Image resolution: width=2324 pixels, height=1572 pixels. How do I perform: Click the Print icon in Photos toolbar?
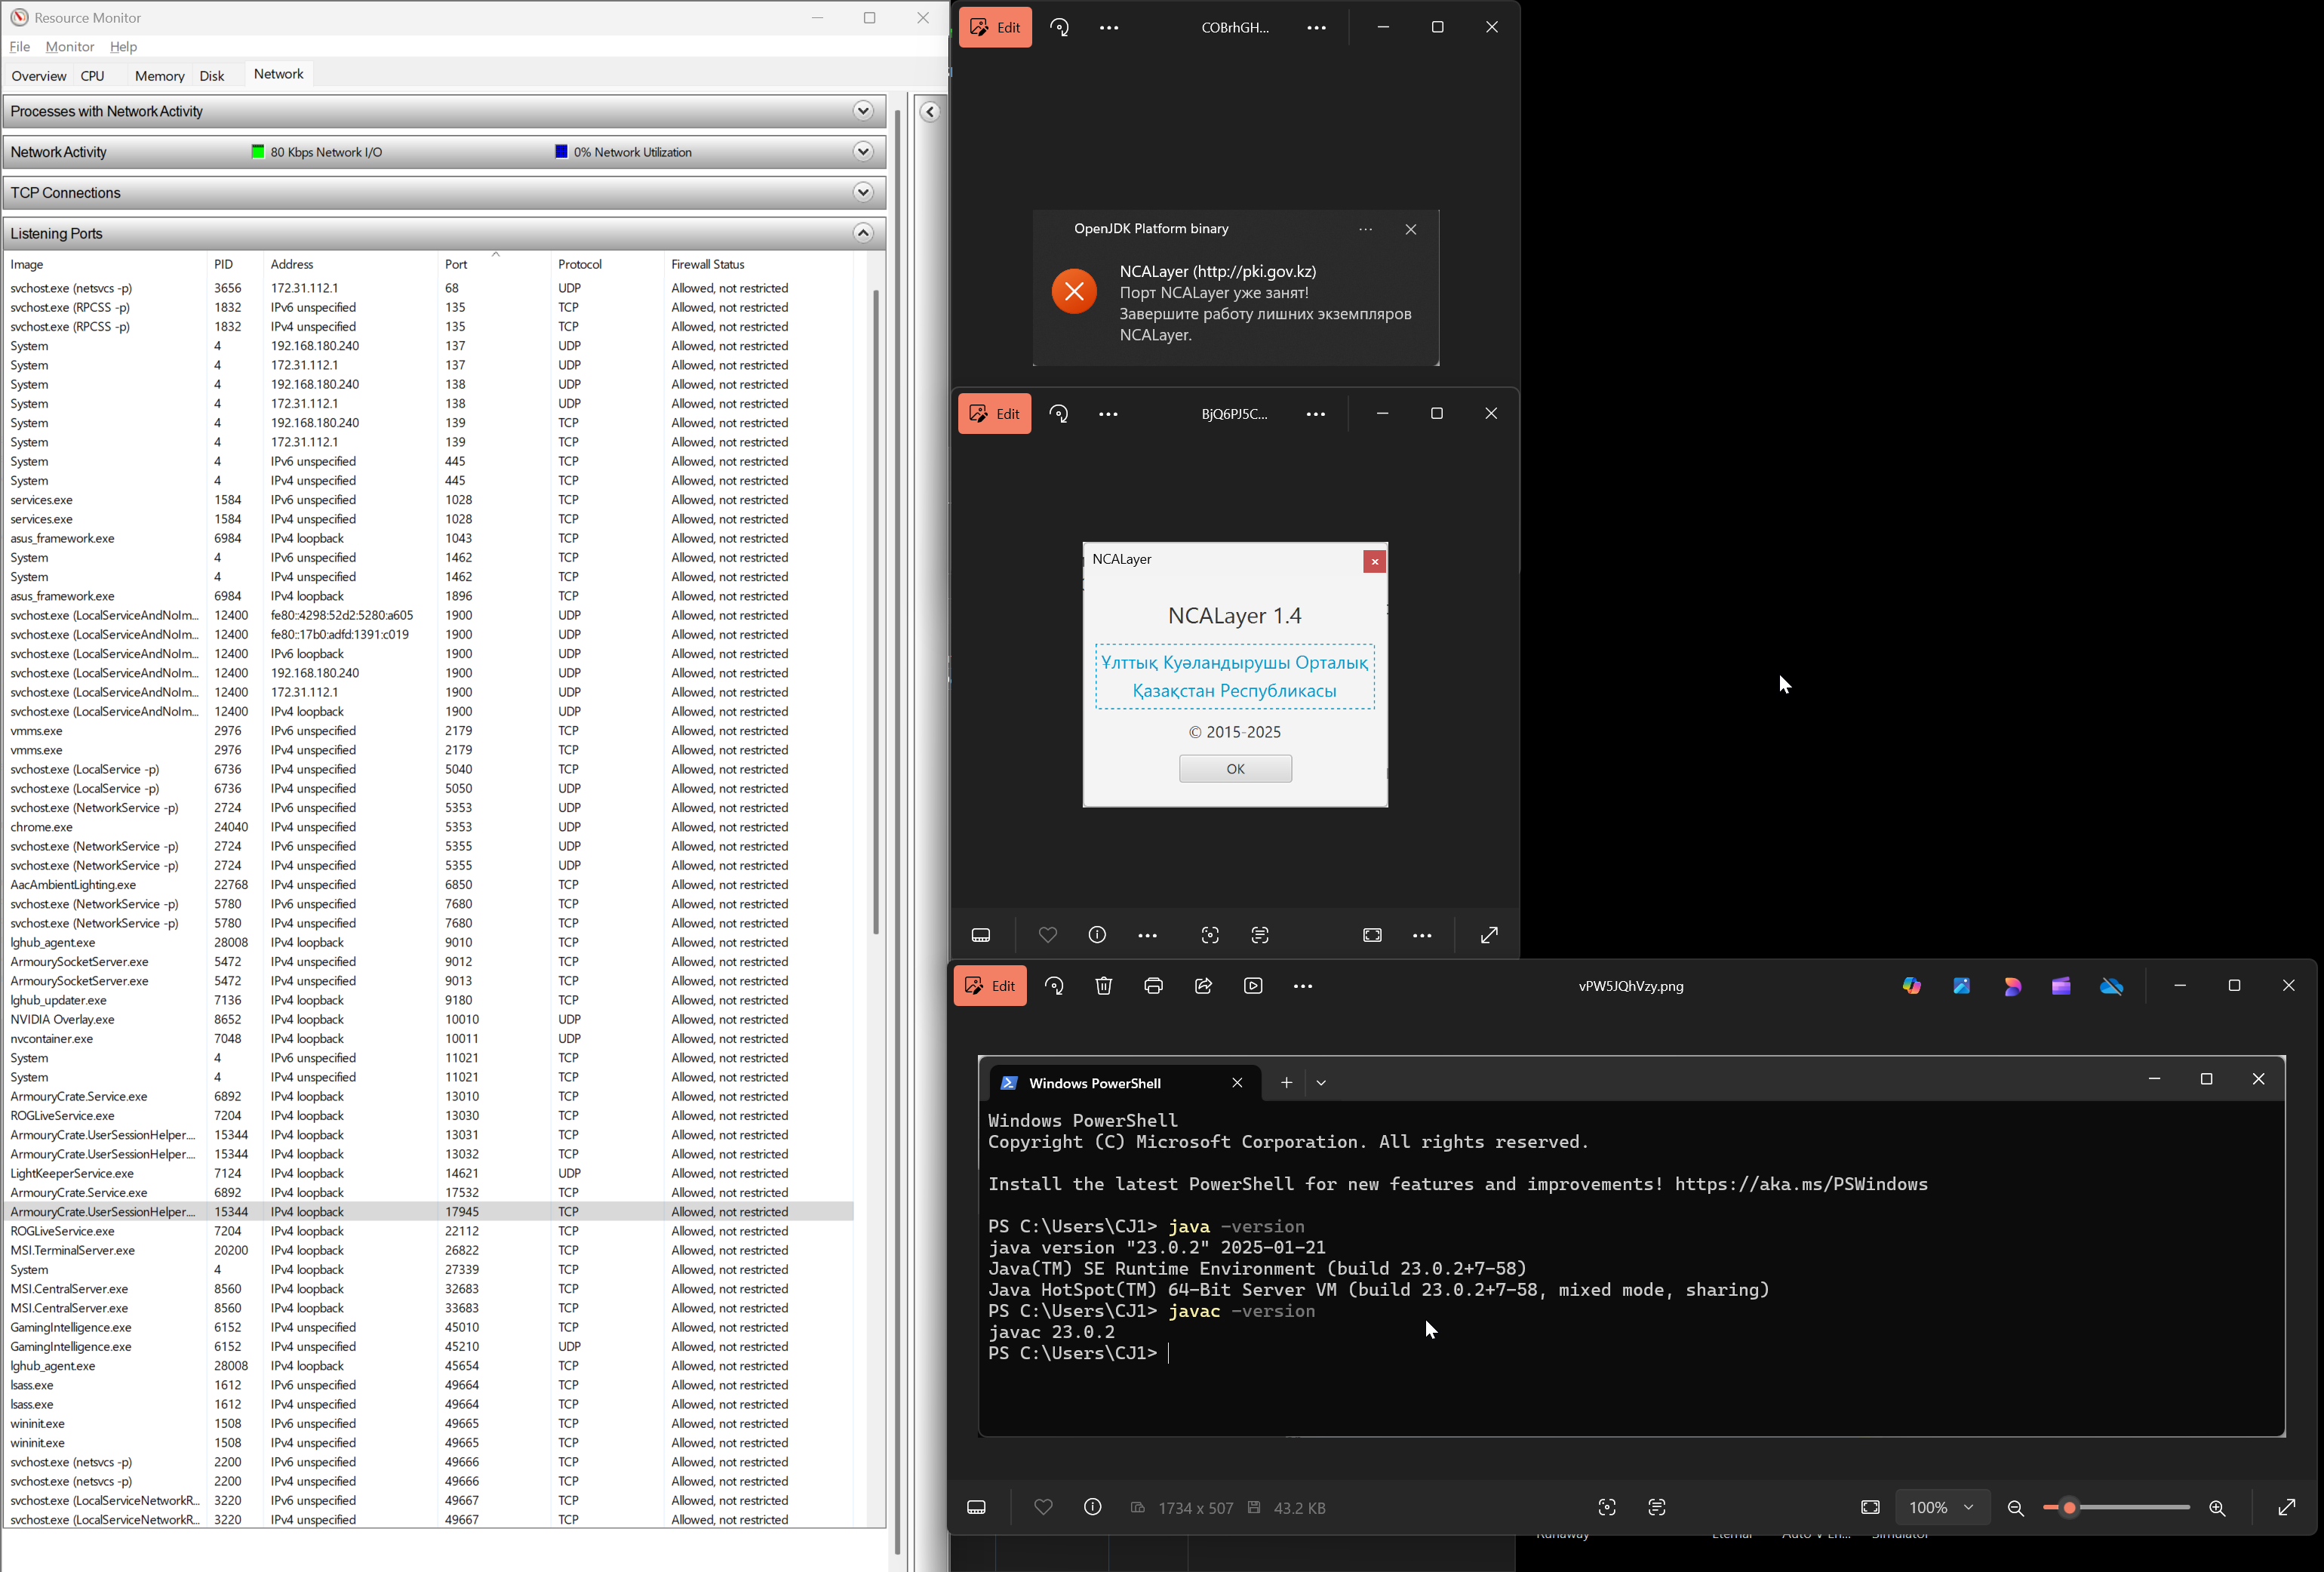pos(1153,986)
